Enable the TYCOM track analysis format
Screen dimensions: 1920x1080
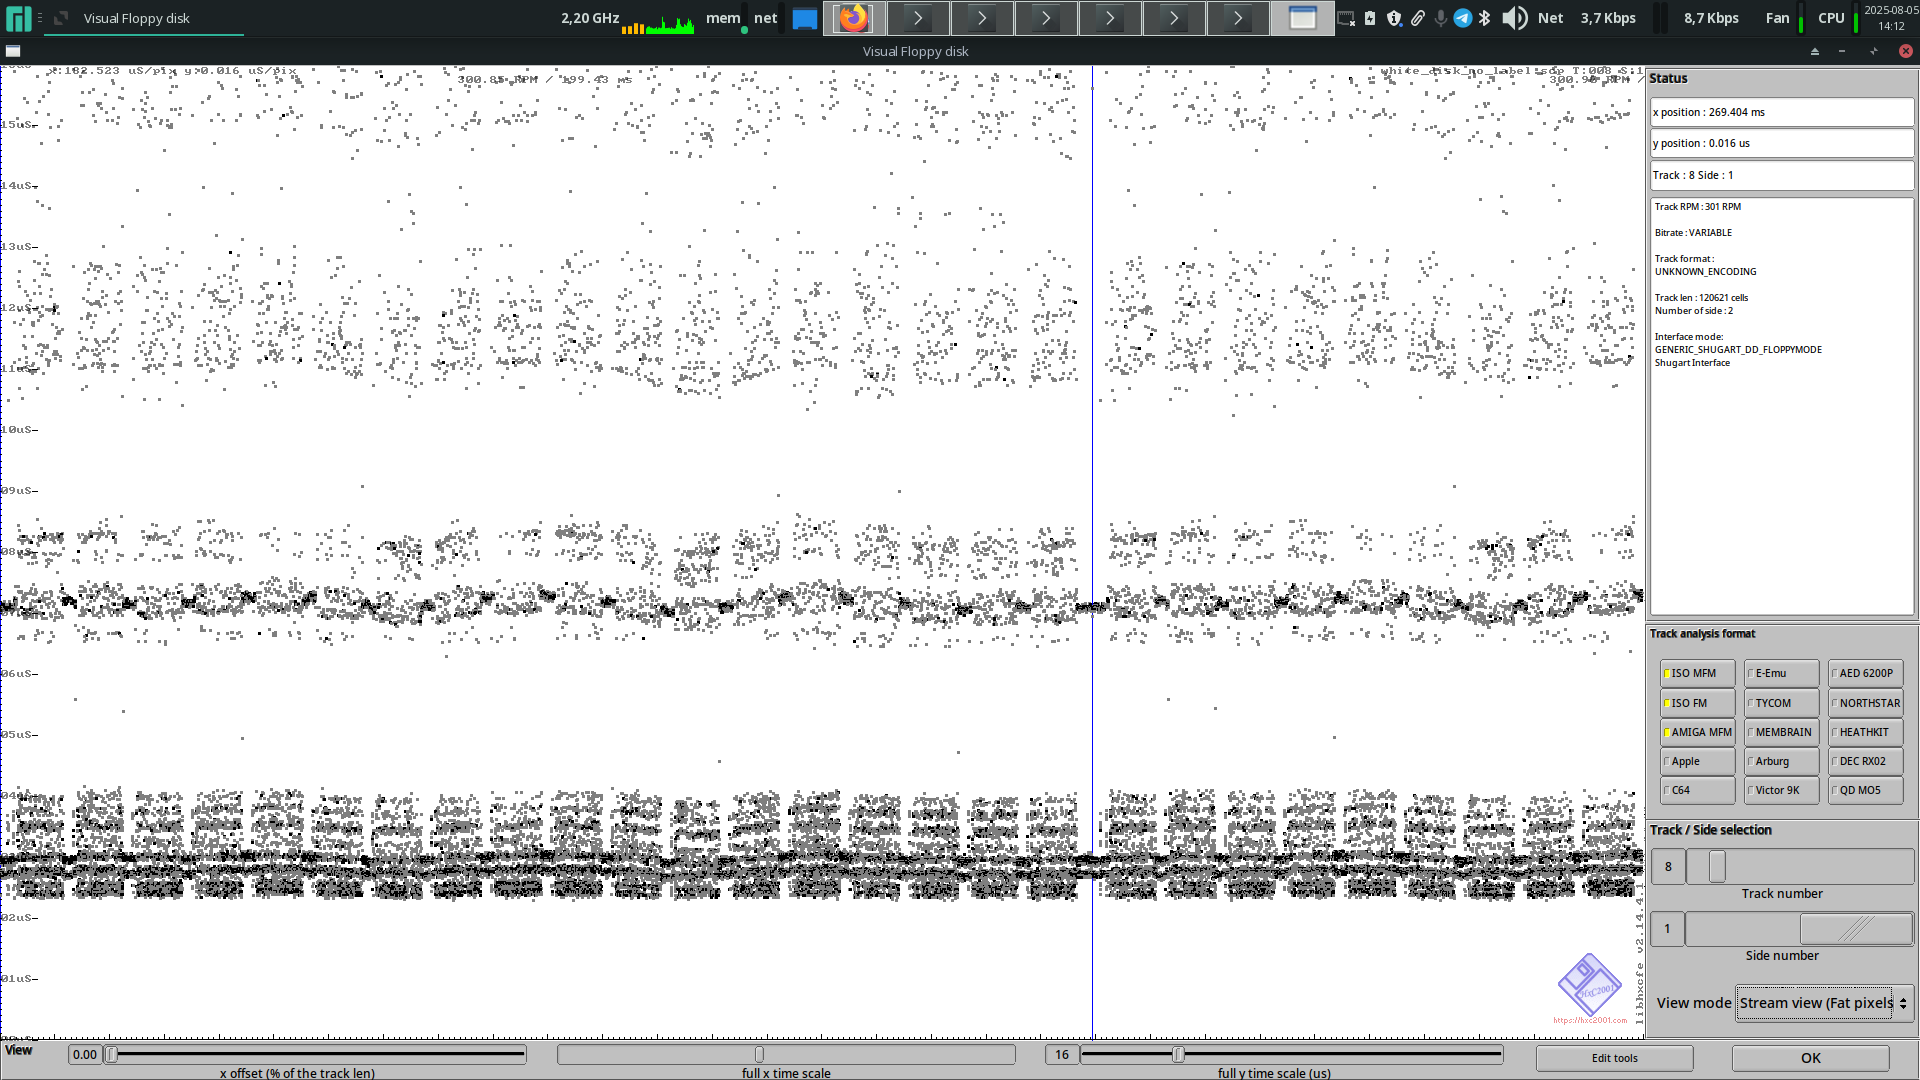[x=1781, y=703]
